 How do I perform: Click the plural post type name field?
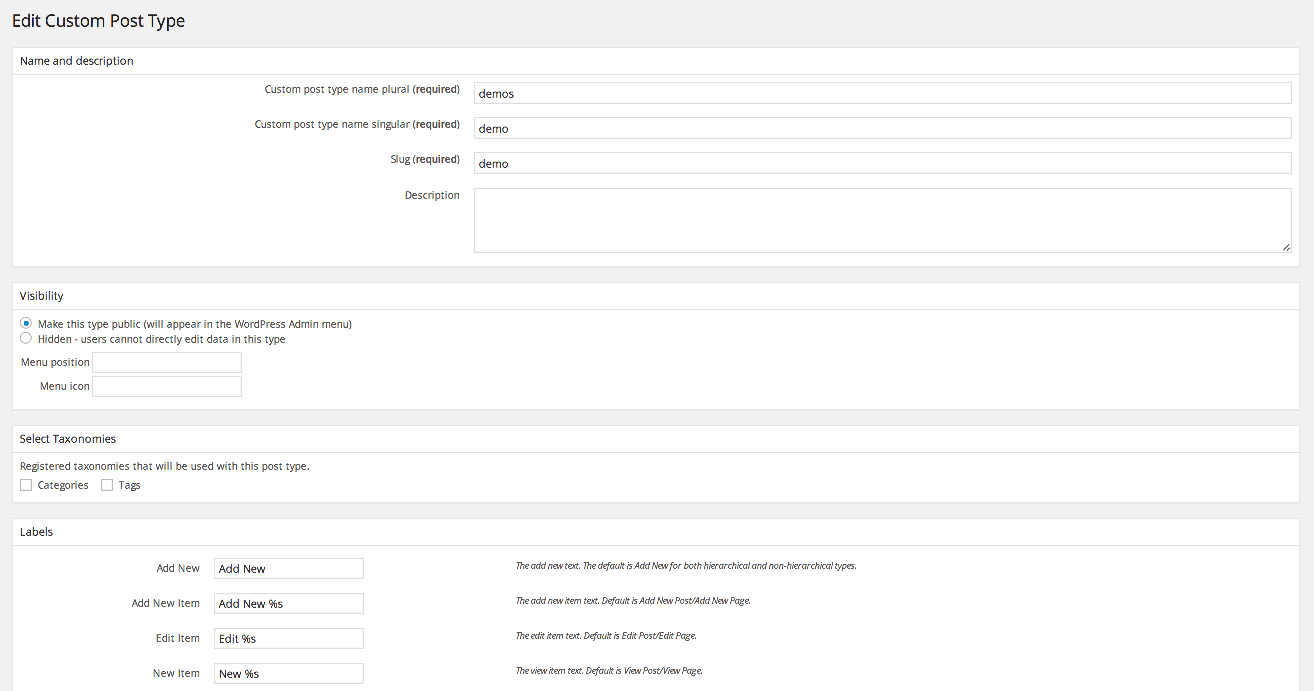tap(882, 93)
